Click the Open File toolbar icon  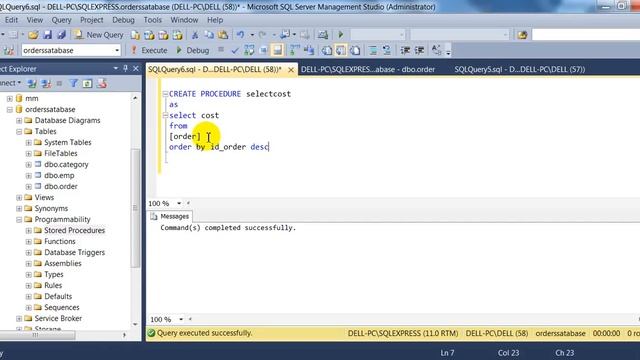[x=33, y=35]
